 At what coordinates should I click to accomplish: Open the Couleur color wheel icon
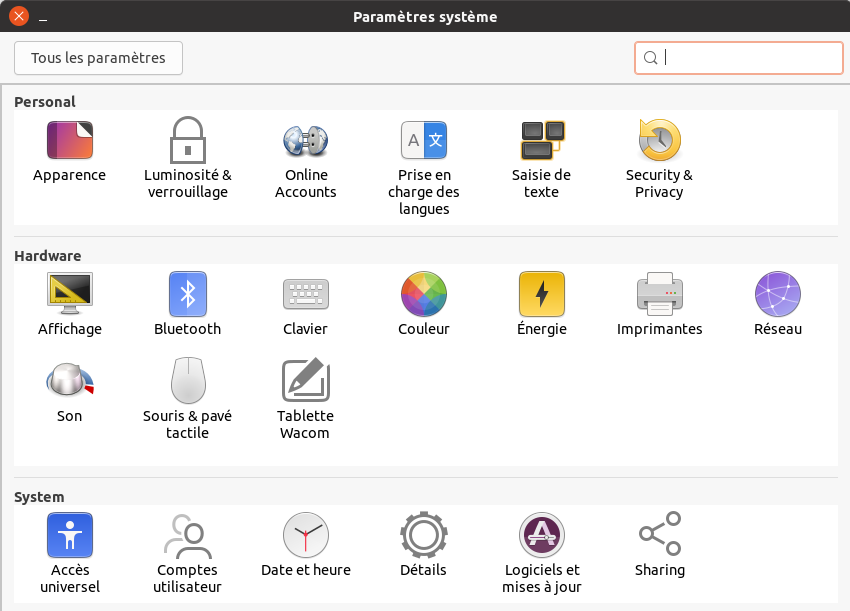pyautogui.click(x=423, y=294)
